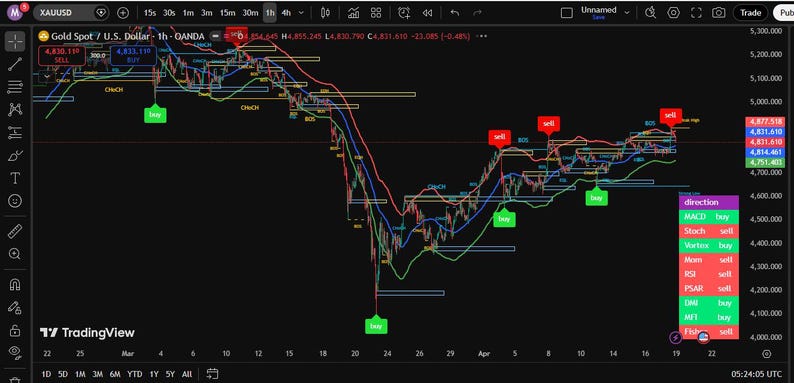Undo the last chart action

click(455, 13)
